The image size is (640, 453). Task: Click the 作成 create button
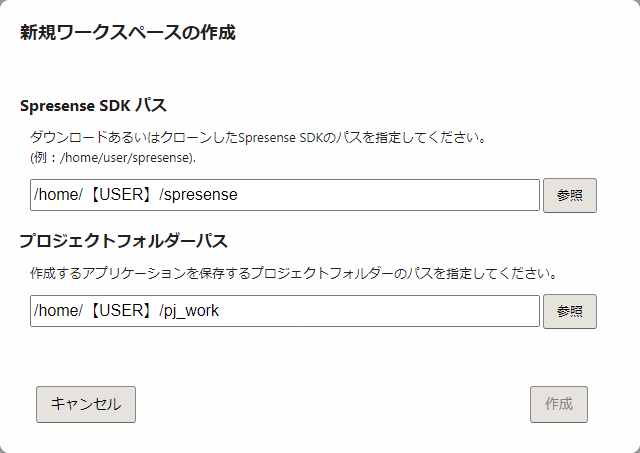pos(559,404)
